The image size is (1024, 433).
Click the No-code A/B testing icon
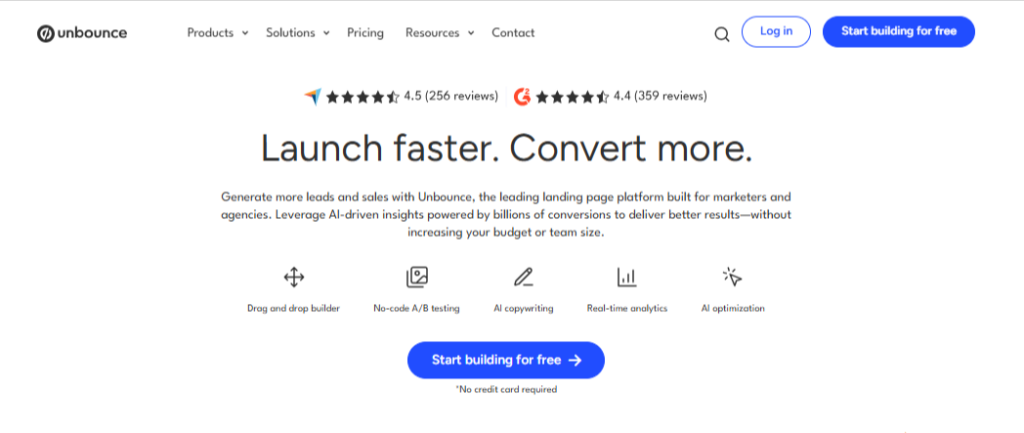[417, 278]
